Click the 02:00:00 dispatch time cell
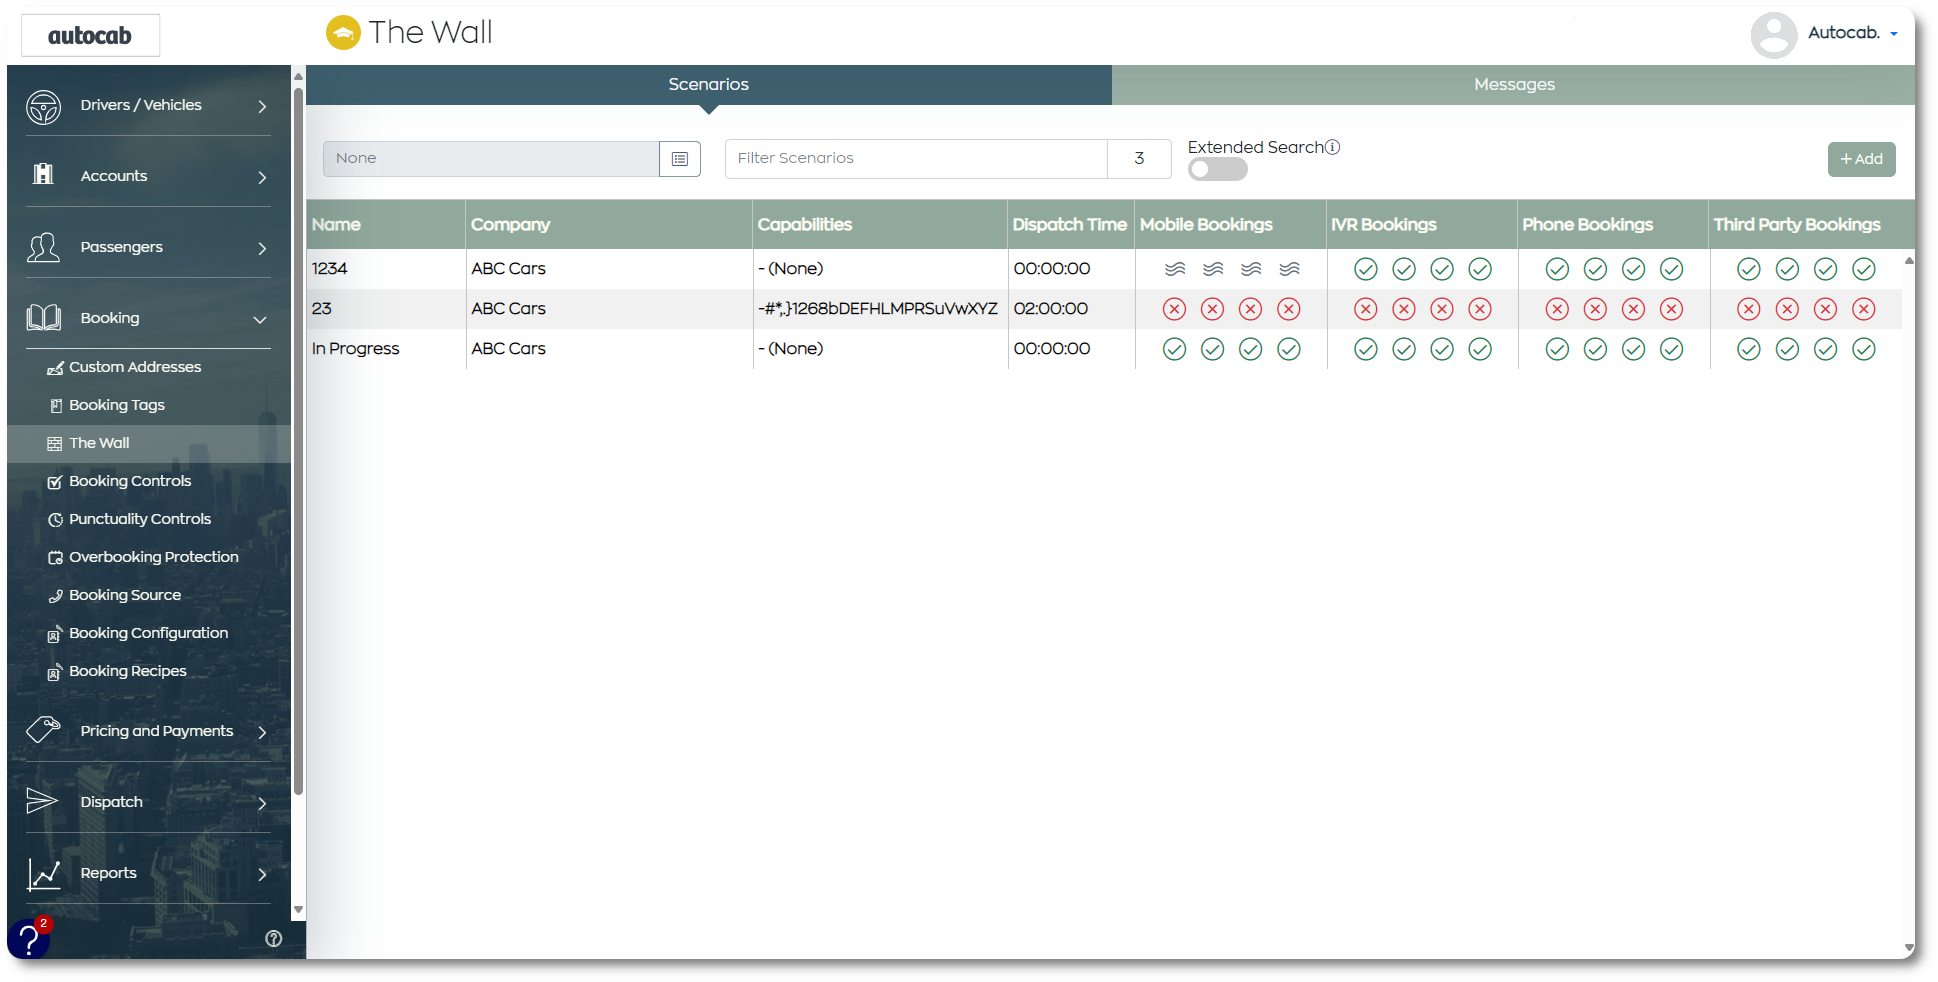Viewport: 1938px width, 982px height. (x=1071, y=309)
